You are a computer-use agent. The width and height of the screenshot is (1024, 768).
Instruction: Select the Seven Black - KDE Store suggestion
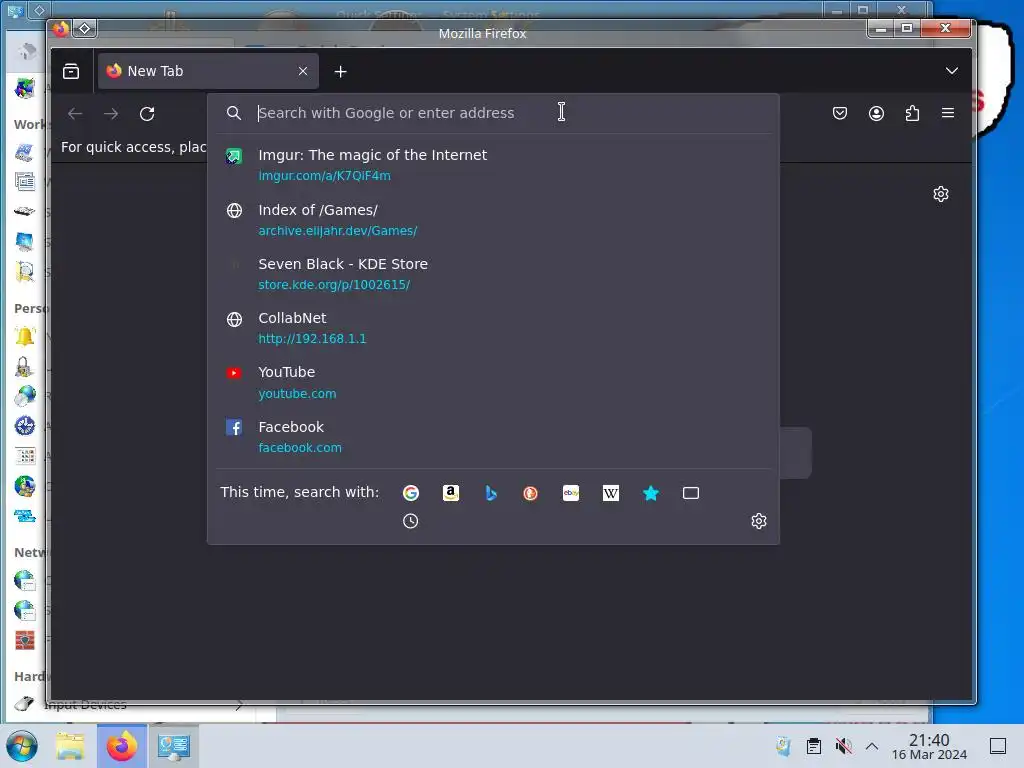click(x=493, y=274)
